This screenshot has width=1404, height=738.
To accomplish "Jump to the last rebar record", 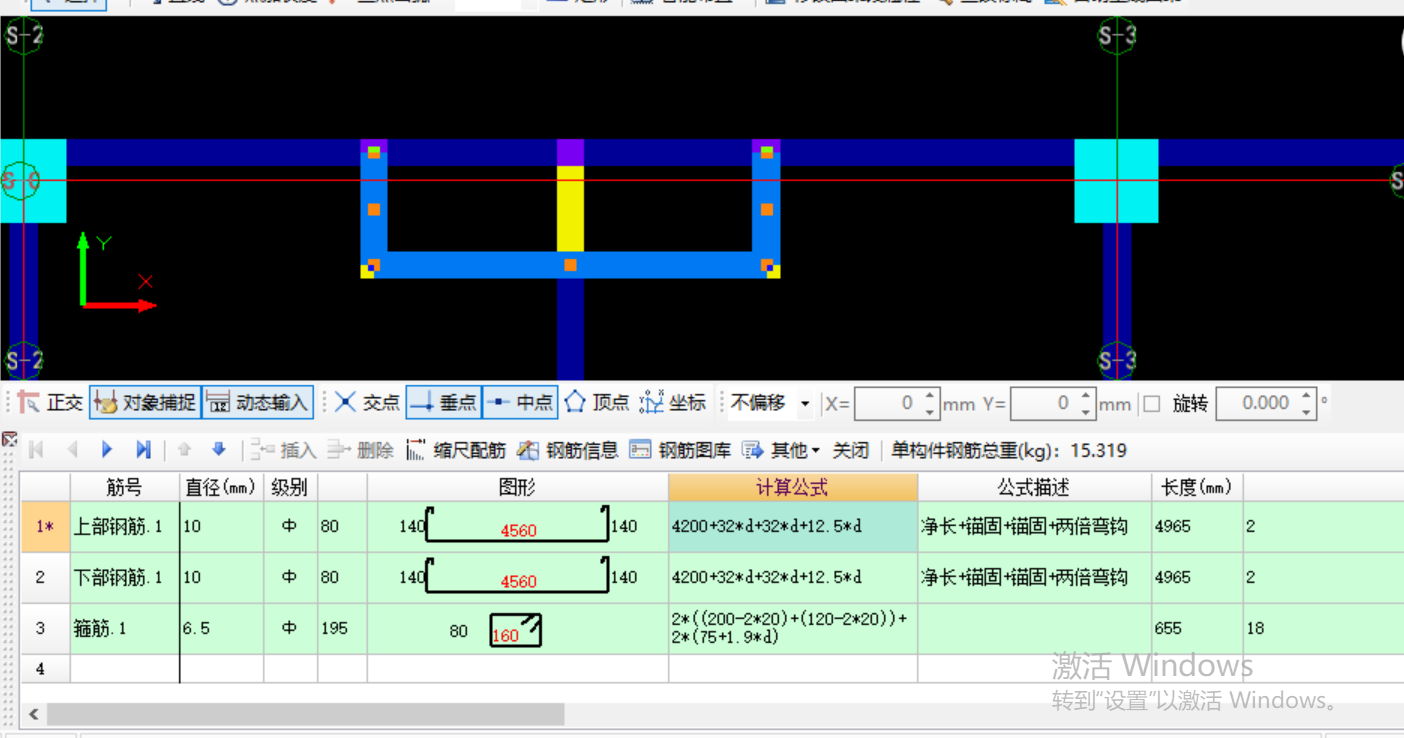I will [x=143, y=450].
